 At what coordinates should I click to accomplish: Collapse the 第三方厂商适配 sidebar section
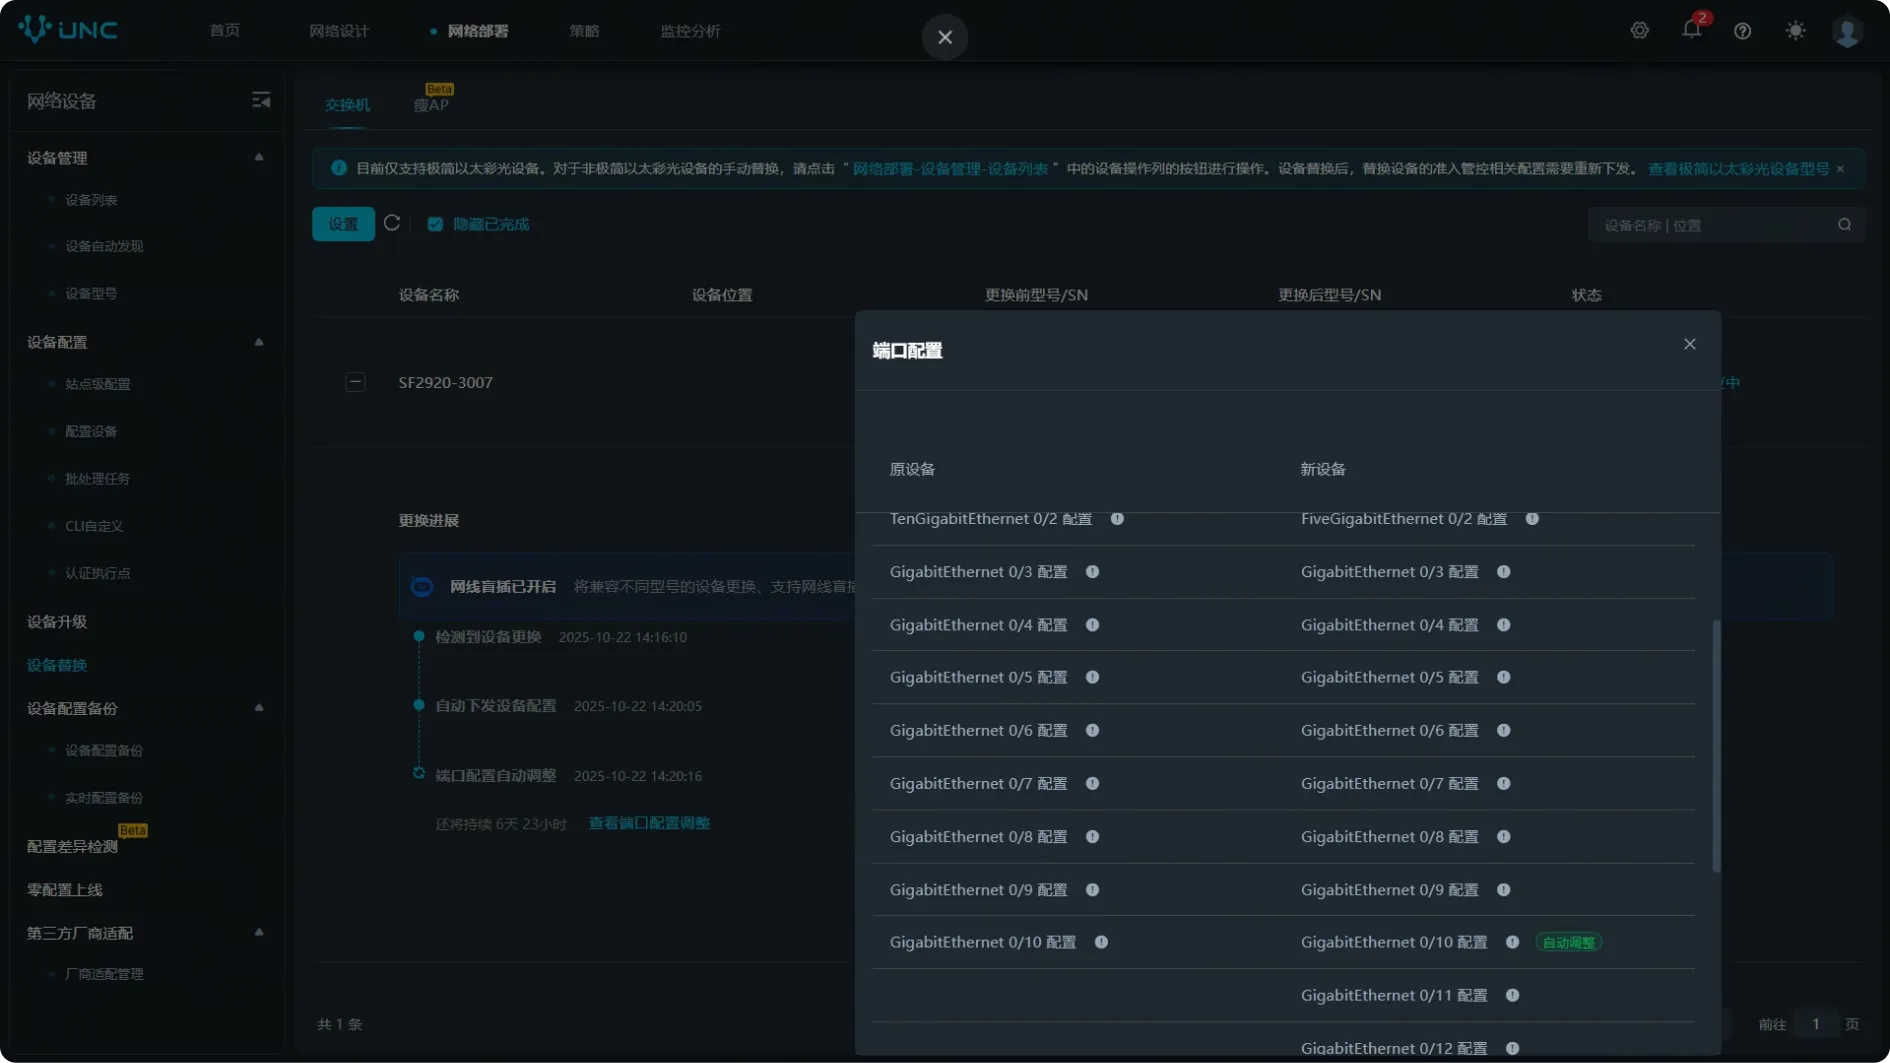259,933
